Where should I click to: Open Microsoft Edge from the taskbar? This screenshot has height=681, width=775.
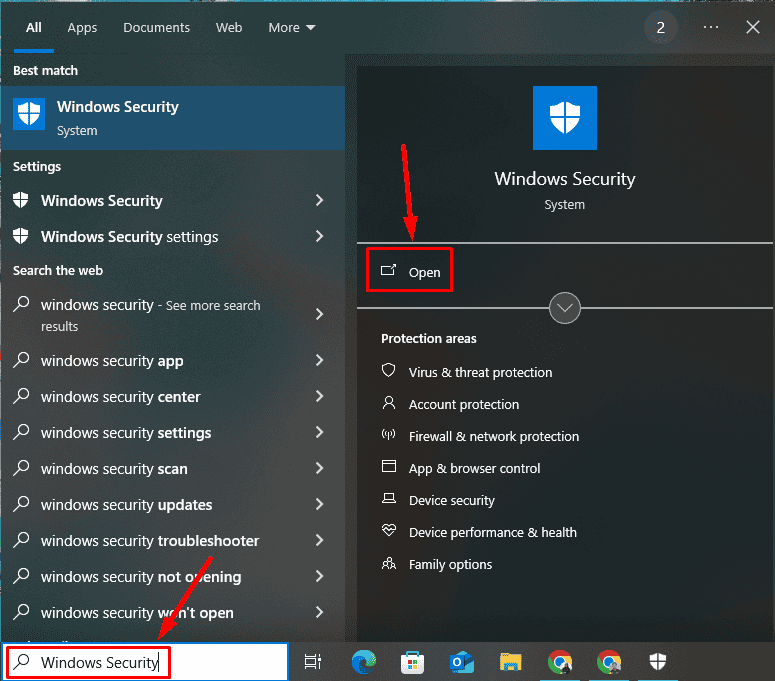(364, 662)
